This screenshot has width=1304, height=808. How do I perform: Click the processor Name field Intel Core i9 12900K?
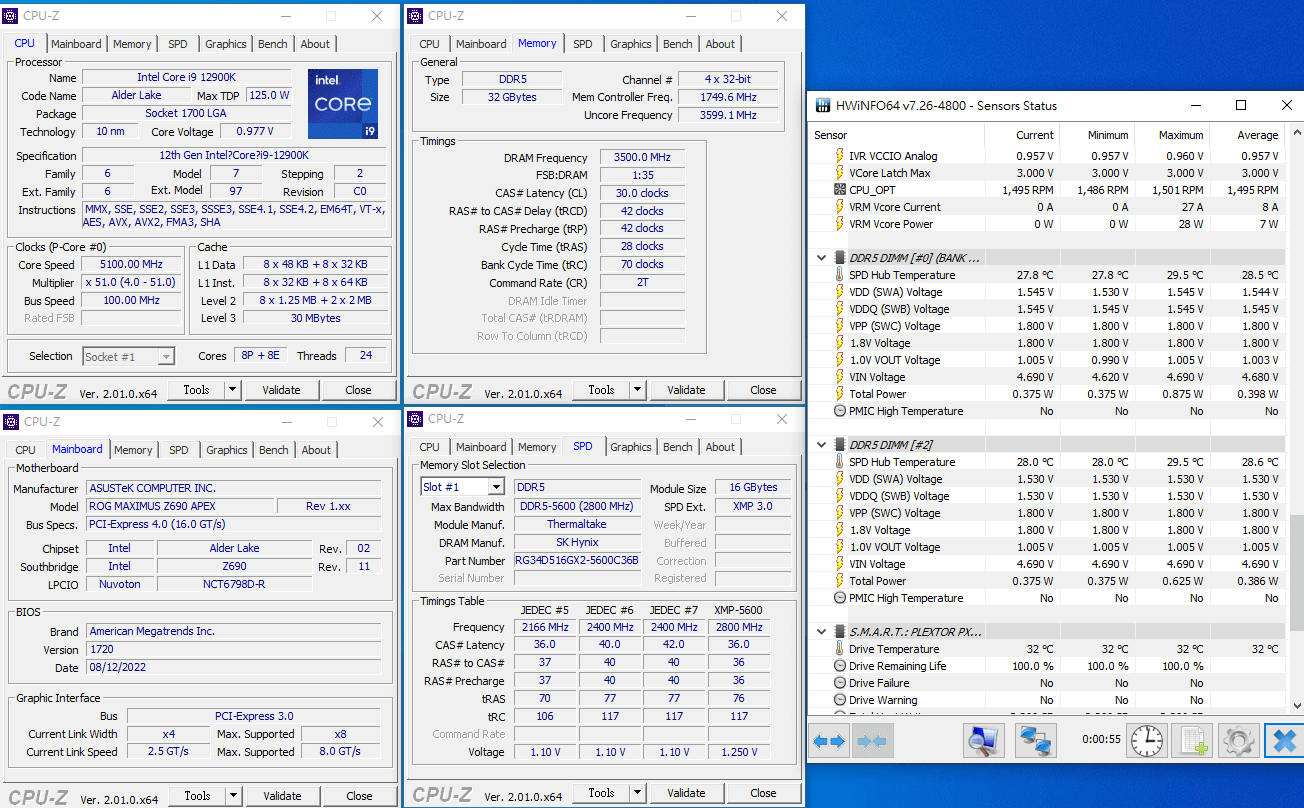(186, 77)
